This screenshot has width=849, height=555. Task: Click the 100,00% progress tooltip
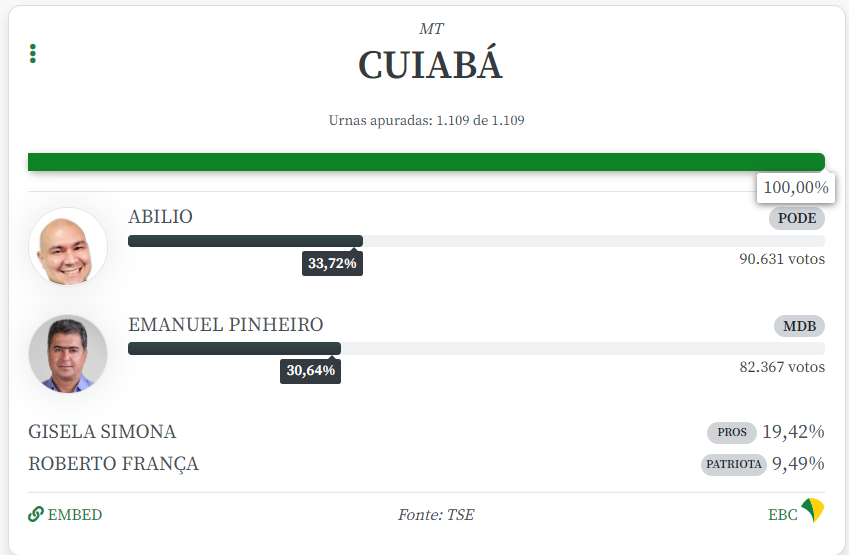coord(796,187)
